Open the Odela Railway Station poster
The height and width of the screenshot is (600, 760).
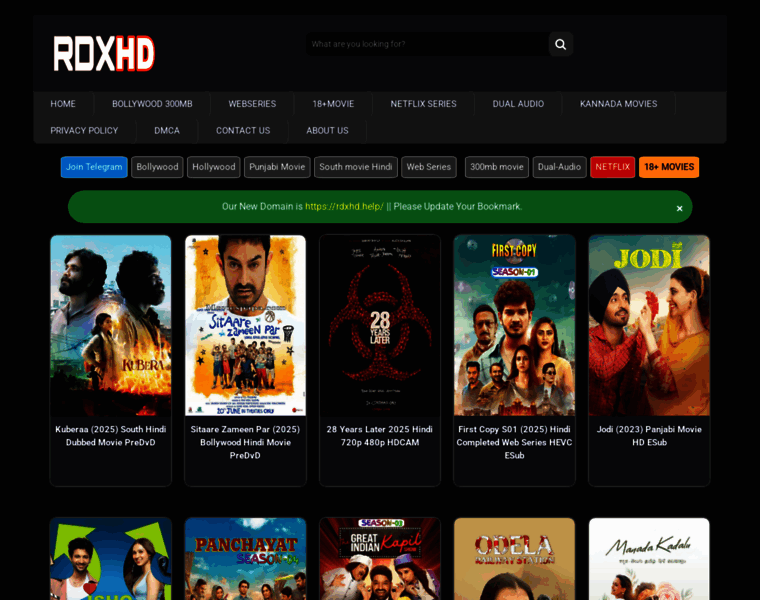point(514,559)
